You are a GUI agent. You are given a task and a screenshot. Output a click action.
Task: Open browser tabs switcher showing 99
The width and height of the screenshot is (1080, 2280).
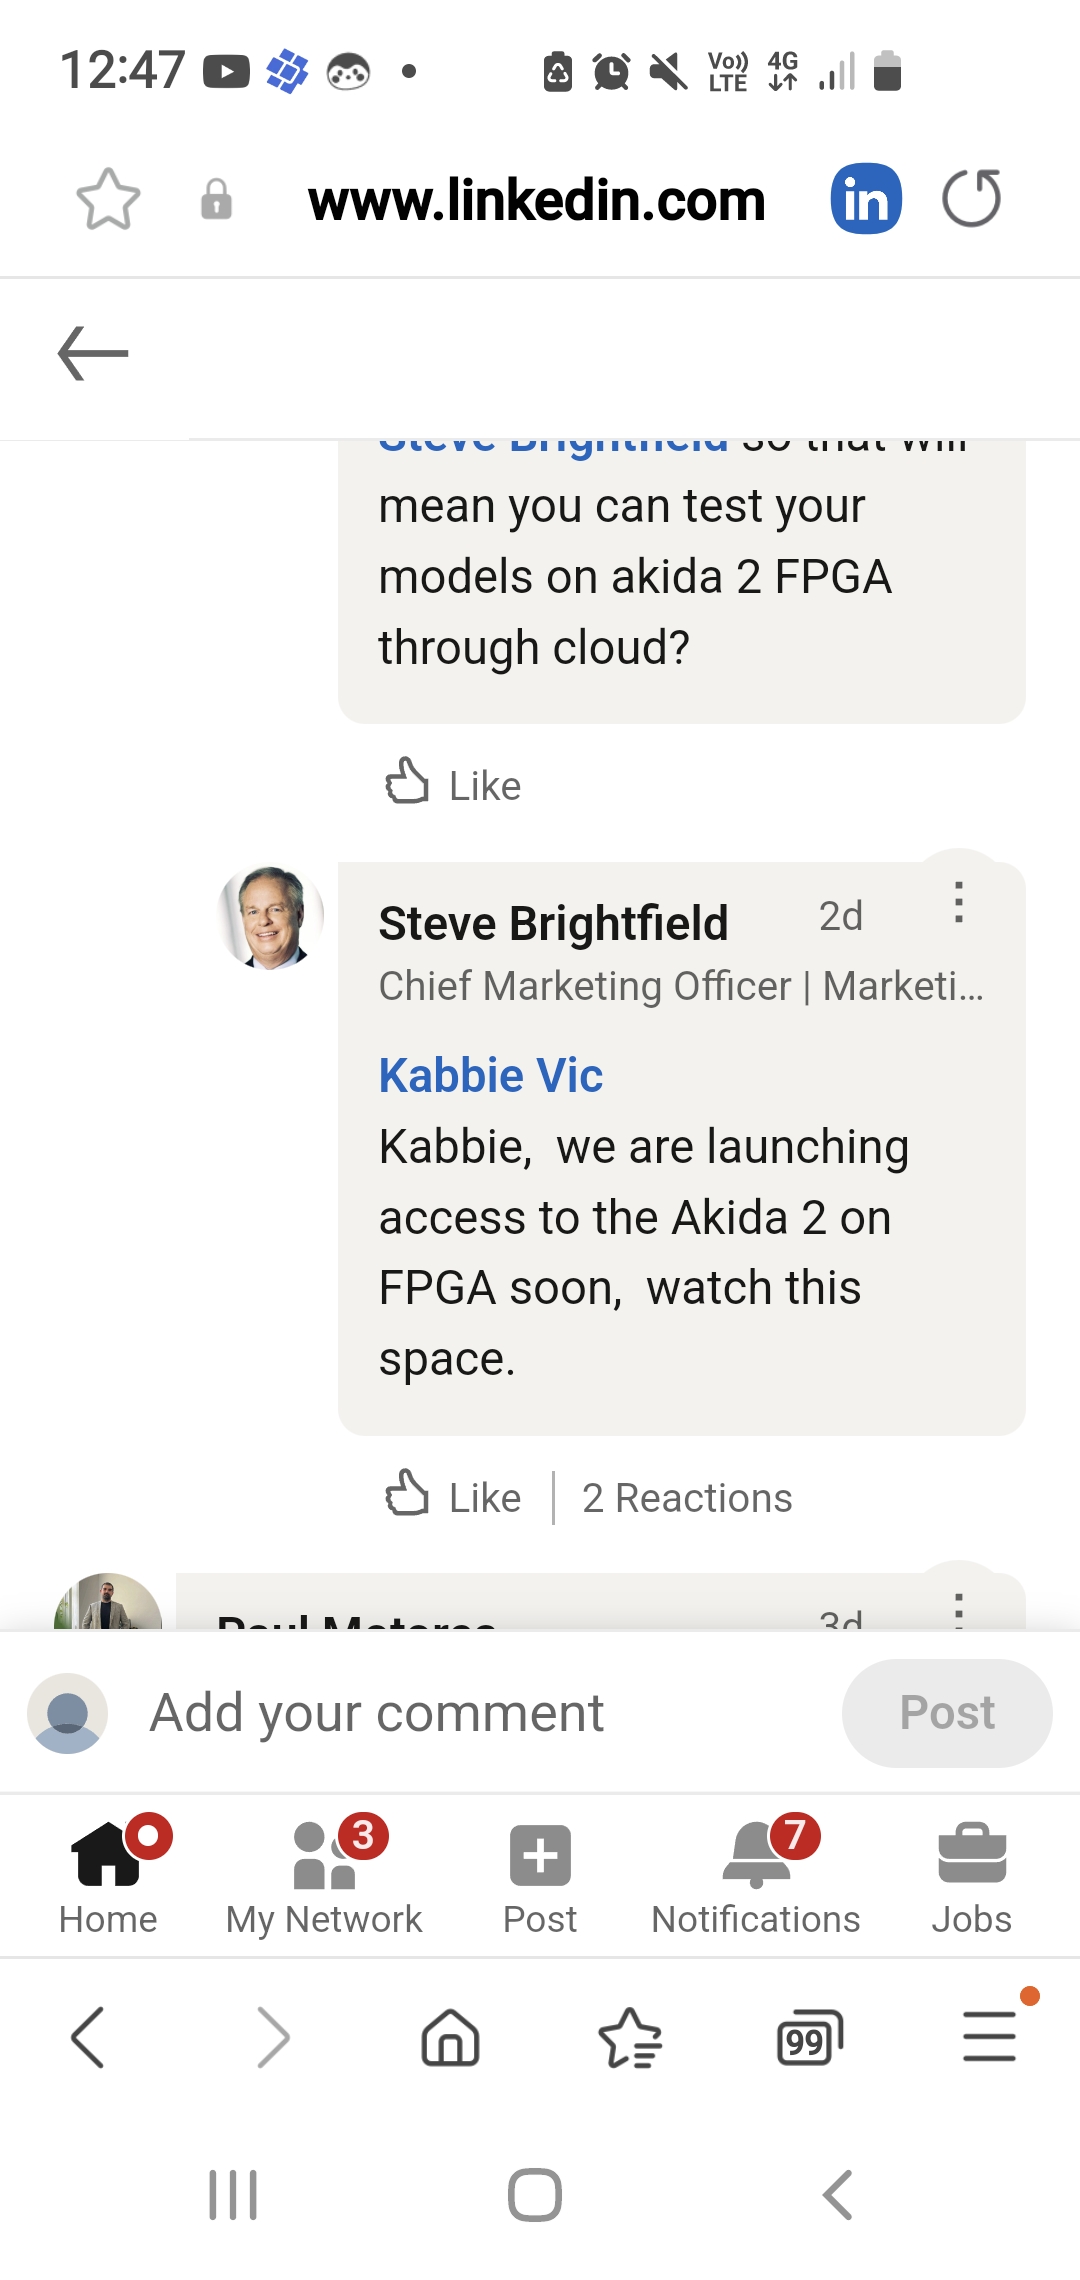click(x=810, y=2038)
